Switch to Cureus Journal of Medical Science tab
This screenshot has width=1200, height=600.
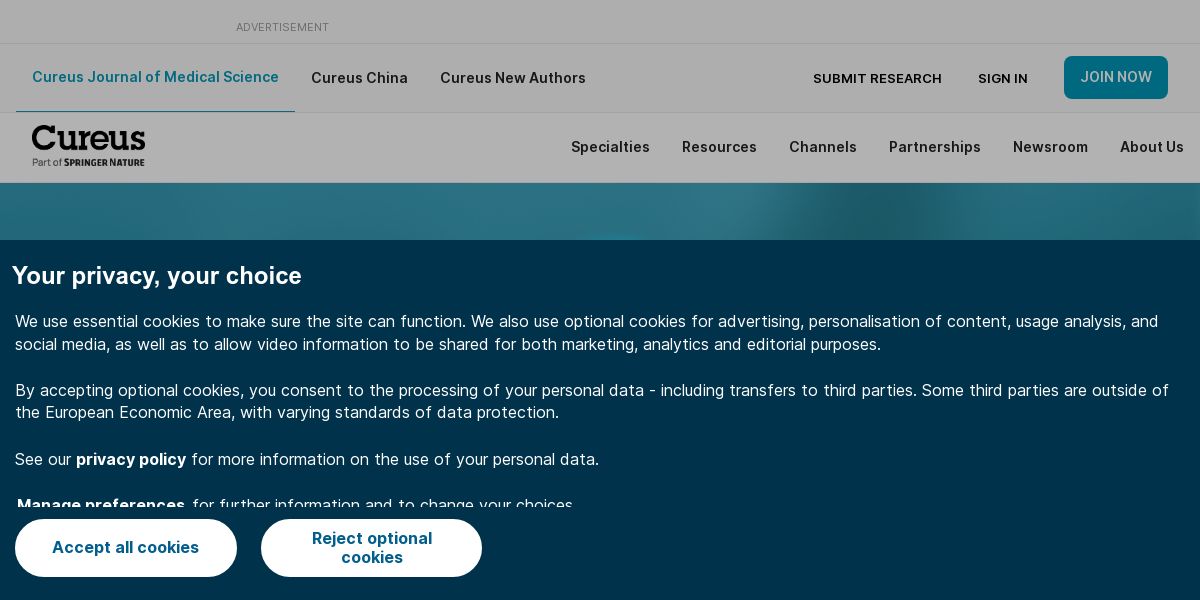[x=155, y=77]
